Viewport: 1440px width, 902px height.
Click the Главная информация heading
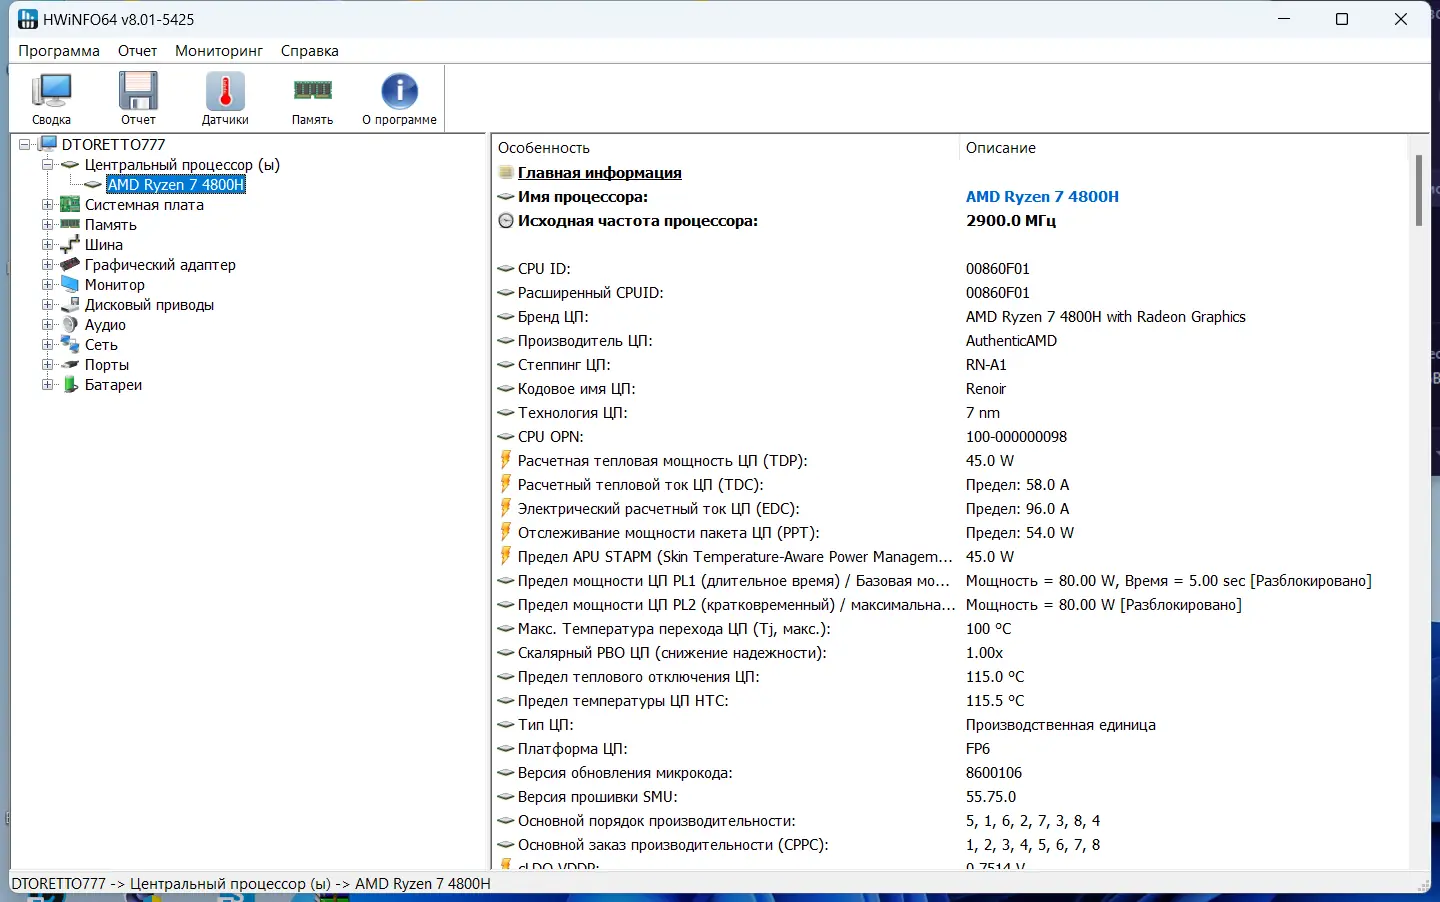click(x=600, y=173)
